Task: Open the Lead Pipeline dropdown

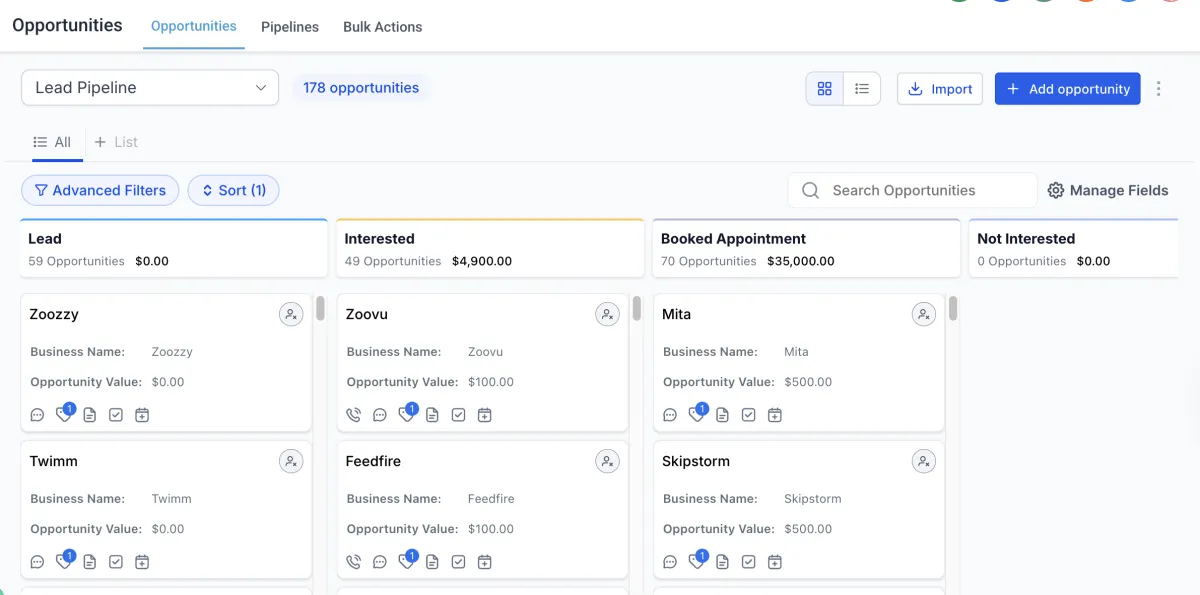Action: (x=150, y=88)
